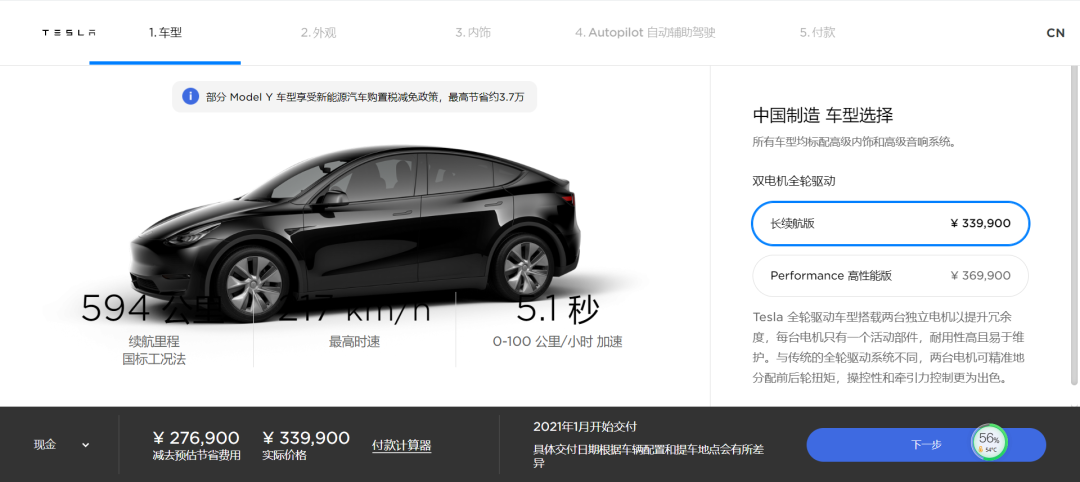Screen dimensions: 1080x482
Task: Go to the 2.外观 step tab
Action: click(x=318, y=32)
